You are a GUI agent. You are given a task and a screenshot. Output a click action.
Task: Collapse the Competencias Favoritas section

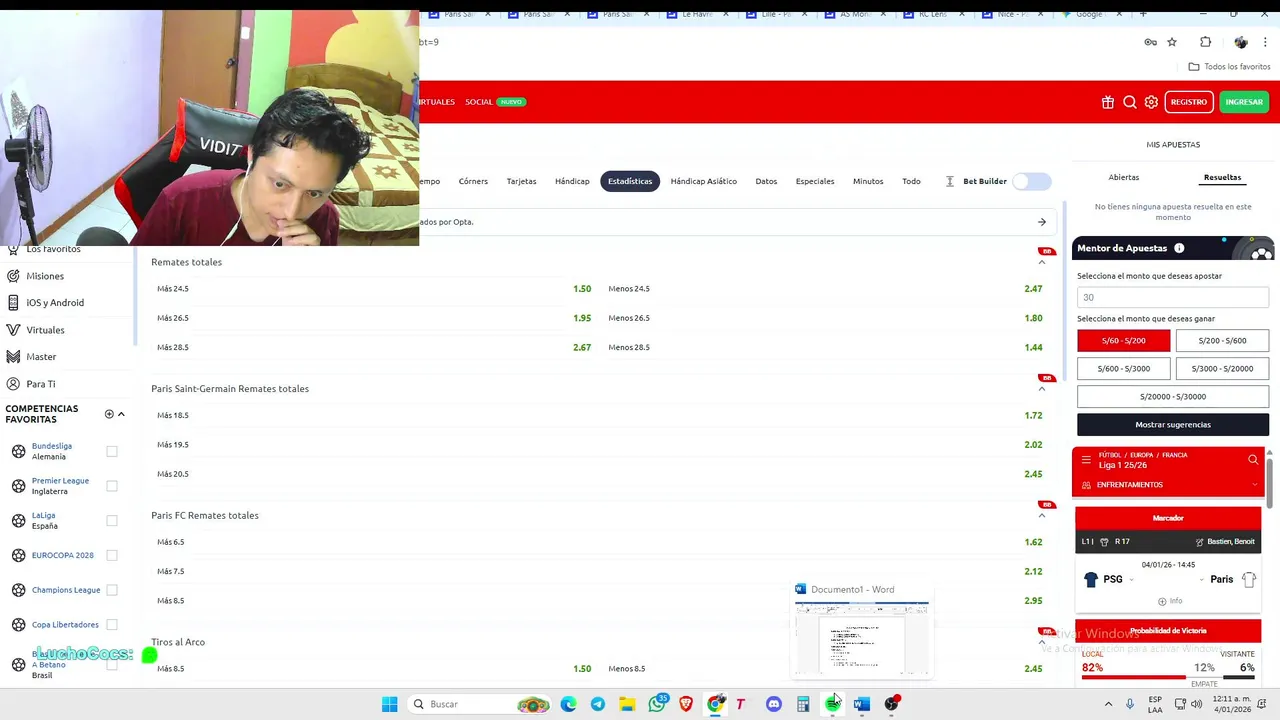(x=121, y=414)
